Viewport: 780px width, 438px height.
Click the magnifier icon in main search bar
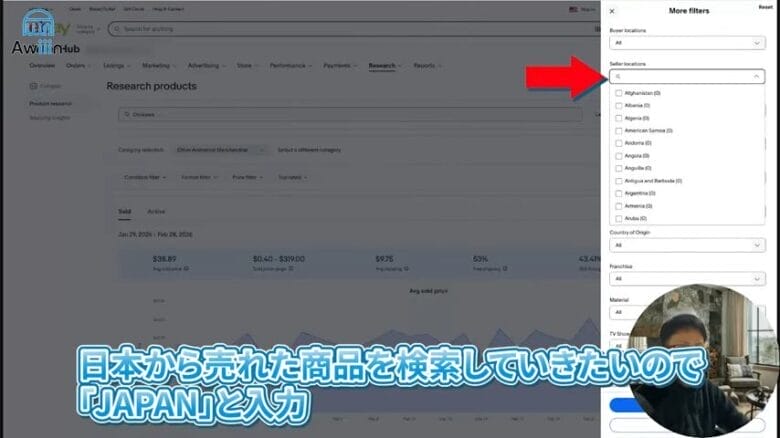pos(117,29)
